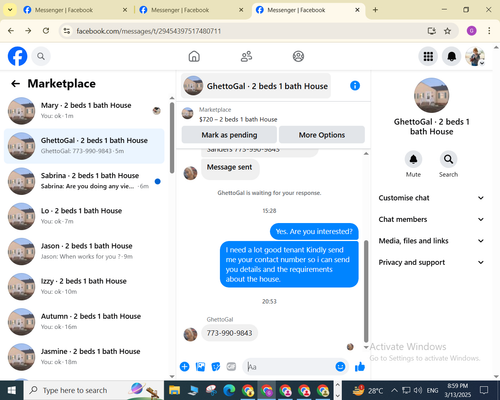500x400 pixels.
Task: Search within the GhettoGal conversation
Action: [448, 159]
